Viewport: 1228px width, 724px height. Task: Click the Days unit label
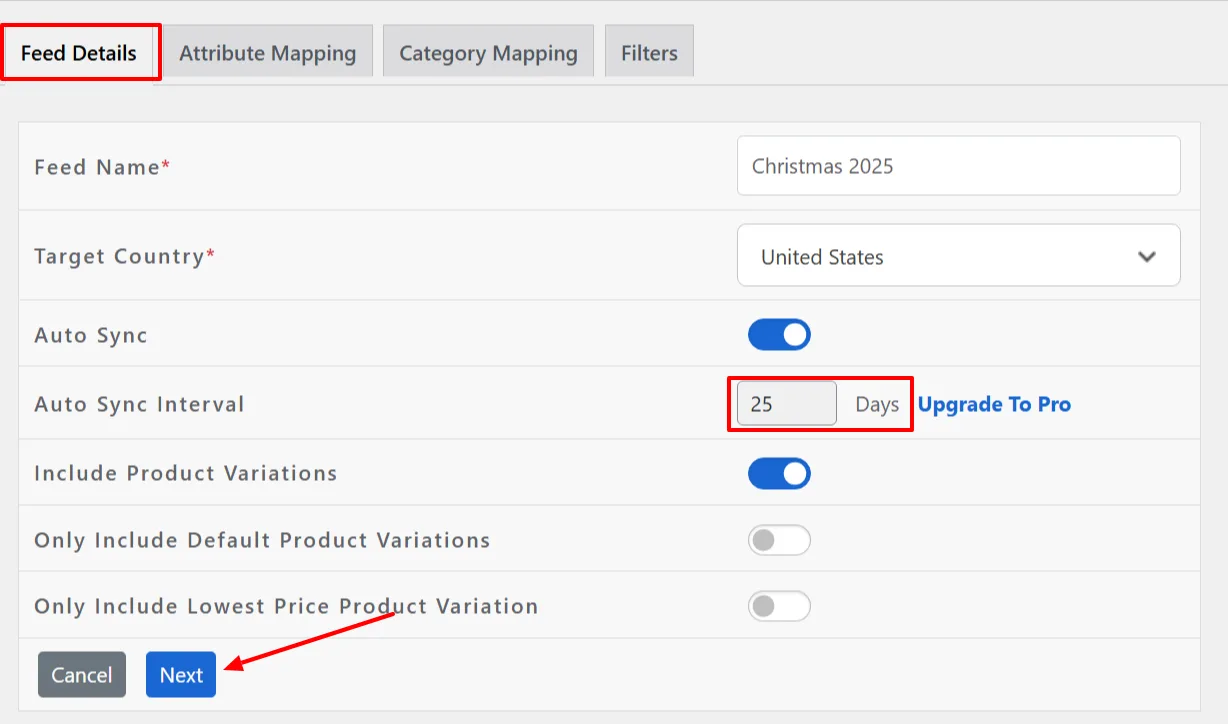876,404
